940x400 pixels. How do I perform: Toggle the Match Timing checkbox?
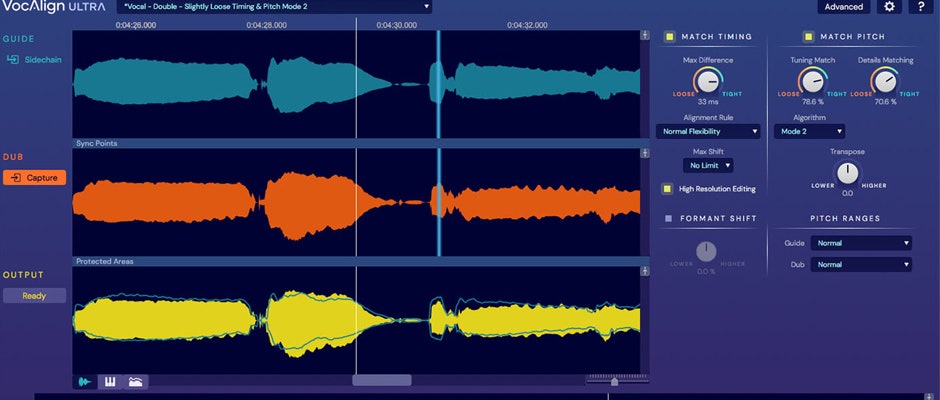(x=669, y=37)
